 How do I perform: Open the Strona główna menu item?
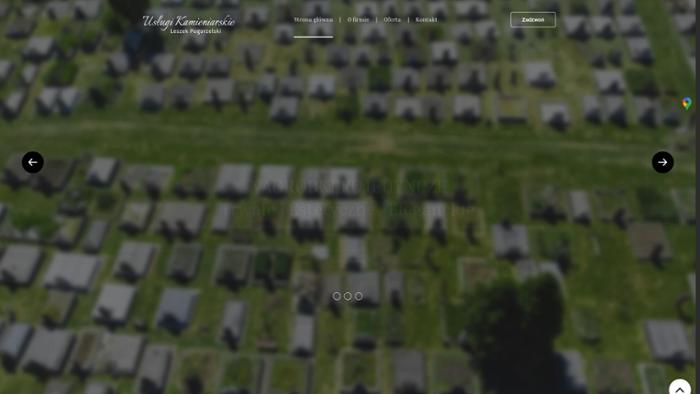point(313,20)
